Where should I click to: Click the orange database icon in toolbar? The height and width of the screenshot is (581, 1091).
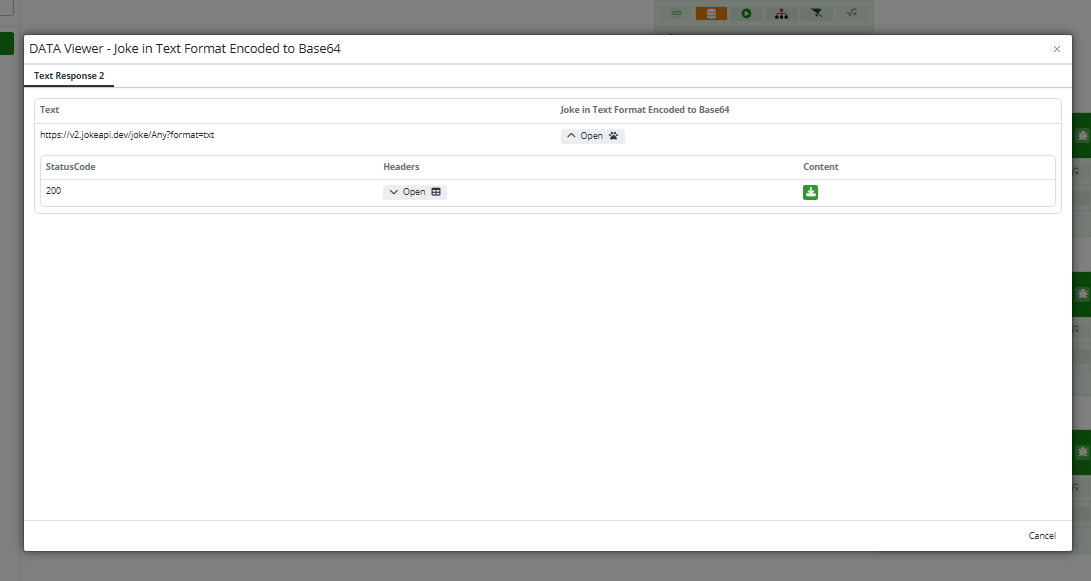coord(711,13)
